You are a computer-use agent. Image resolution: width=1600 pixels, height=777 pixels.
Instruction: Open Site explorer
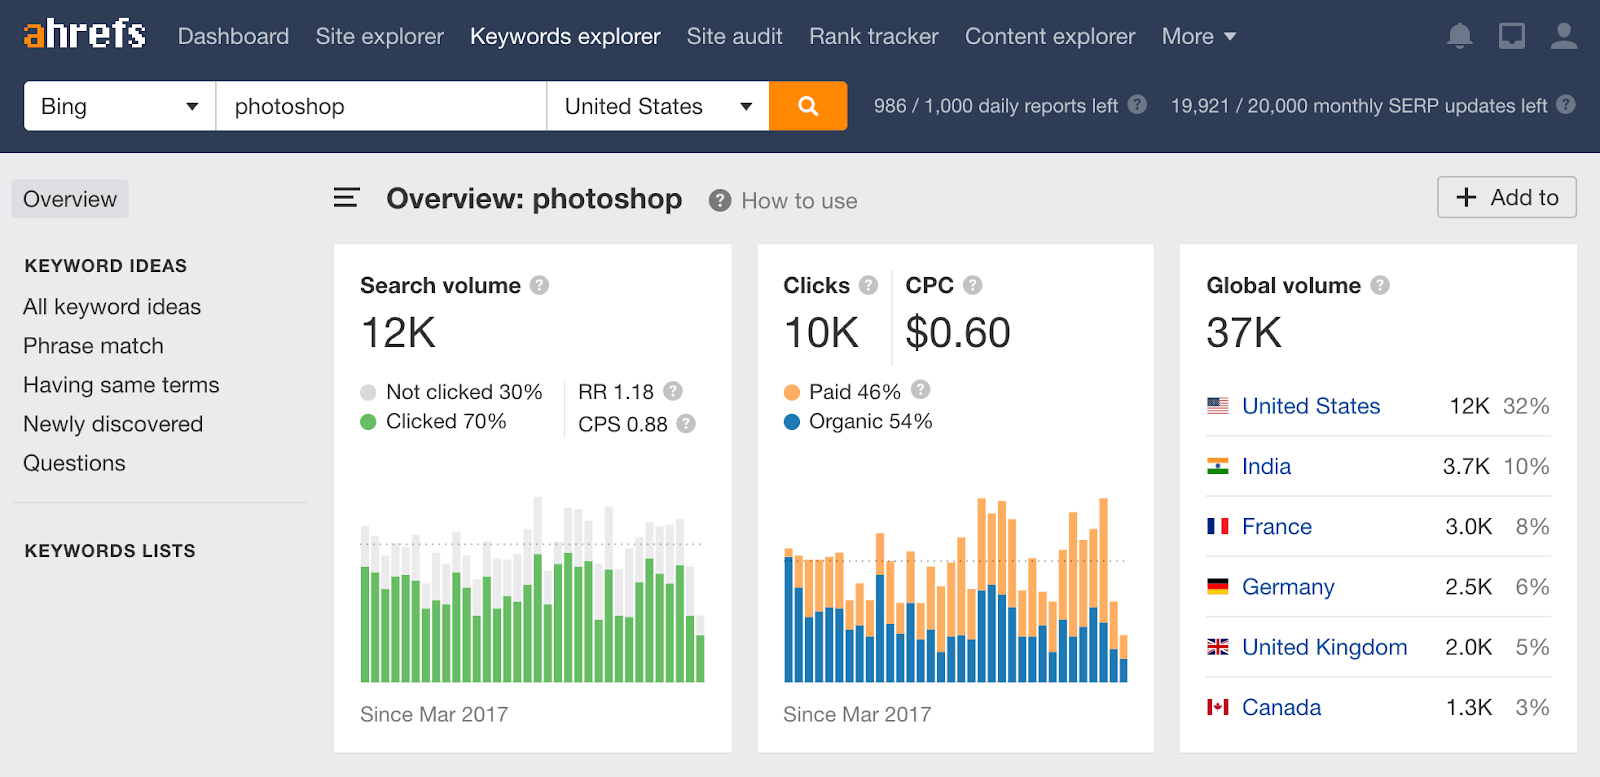coord(379,36)
